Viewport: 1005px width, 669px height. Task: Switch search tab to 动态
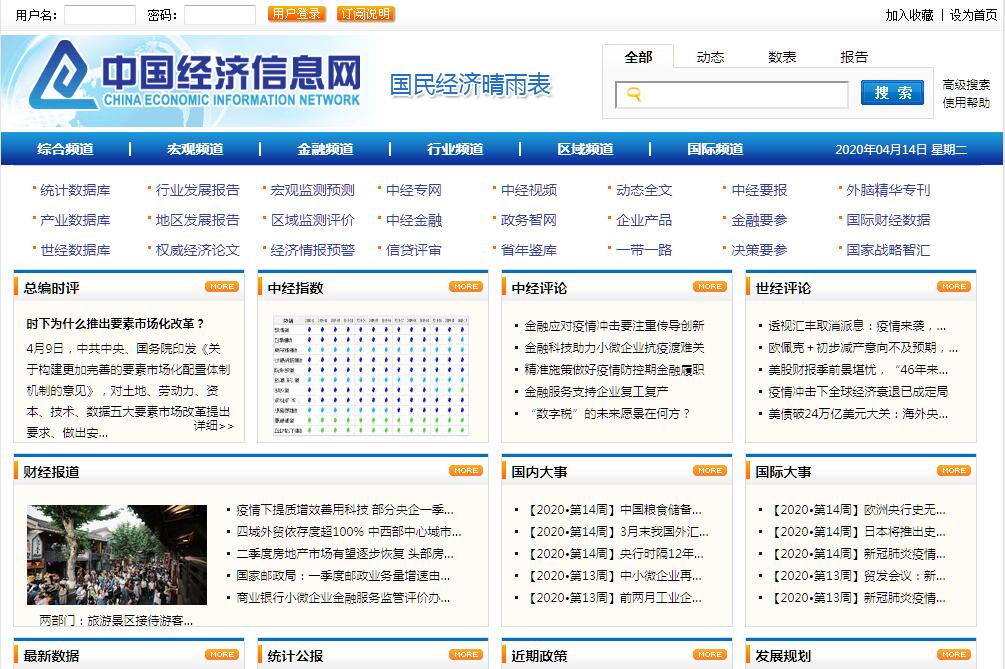pos(710,57)
